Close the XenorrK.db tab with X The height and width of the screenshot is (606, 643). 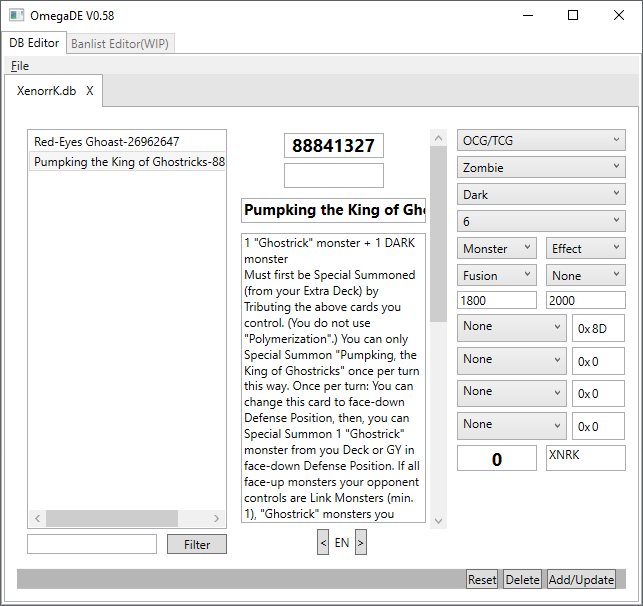(x=89, y=91)
